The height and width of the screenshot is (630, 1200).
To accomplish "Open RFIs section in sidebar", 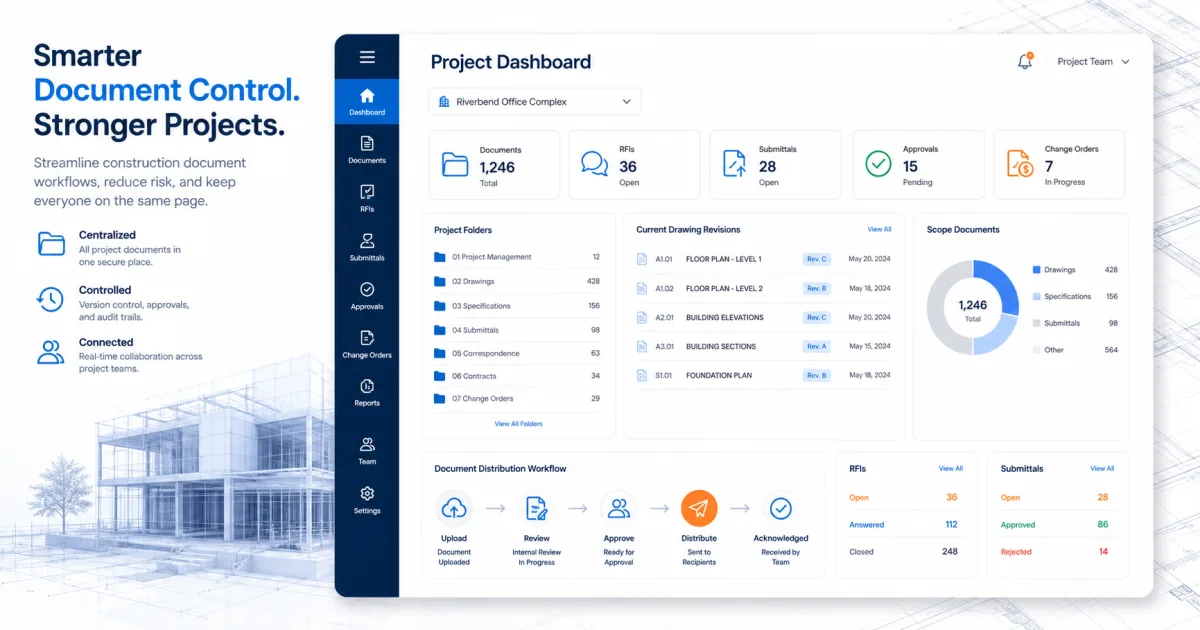I will click(367, 198).
